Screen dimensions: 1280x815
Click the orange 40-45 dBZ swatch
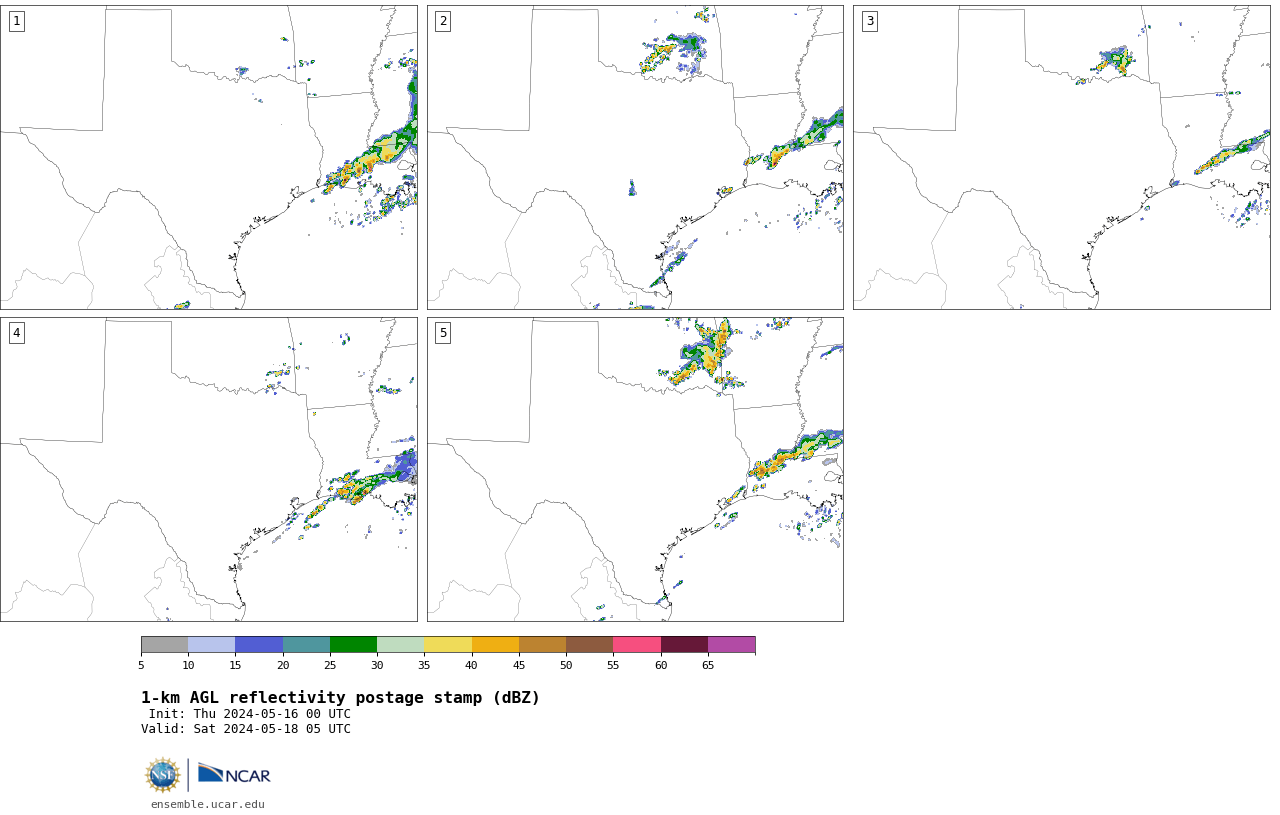click(495, 644)
